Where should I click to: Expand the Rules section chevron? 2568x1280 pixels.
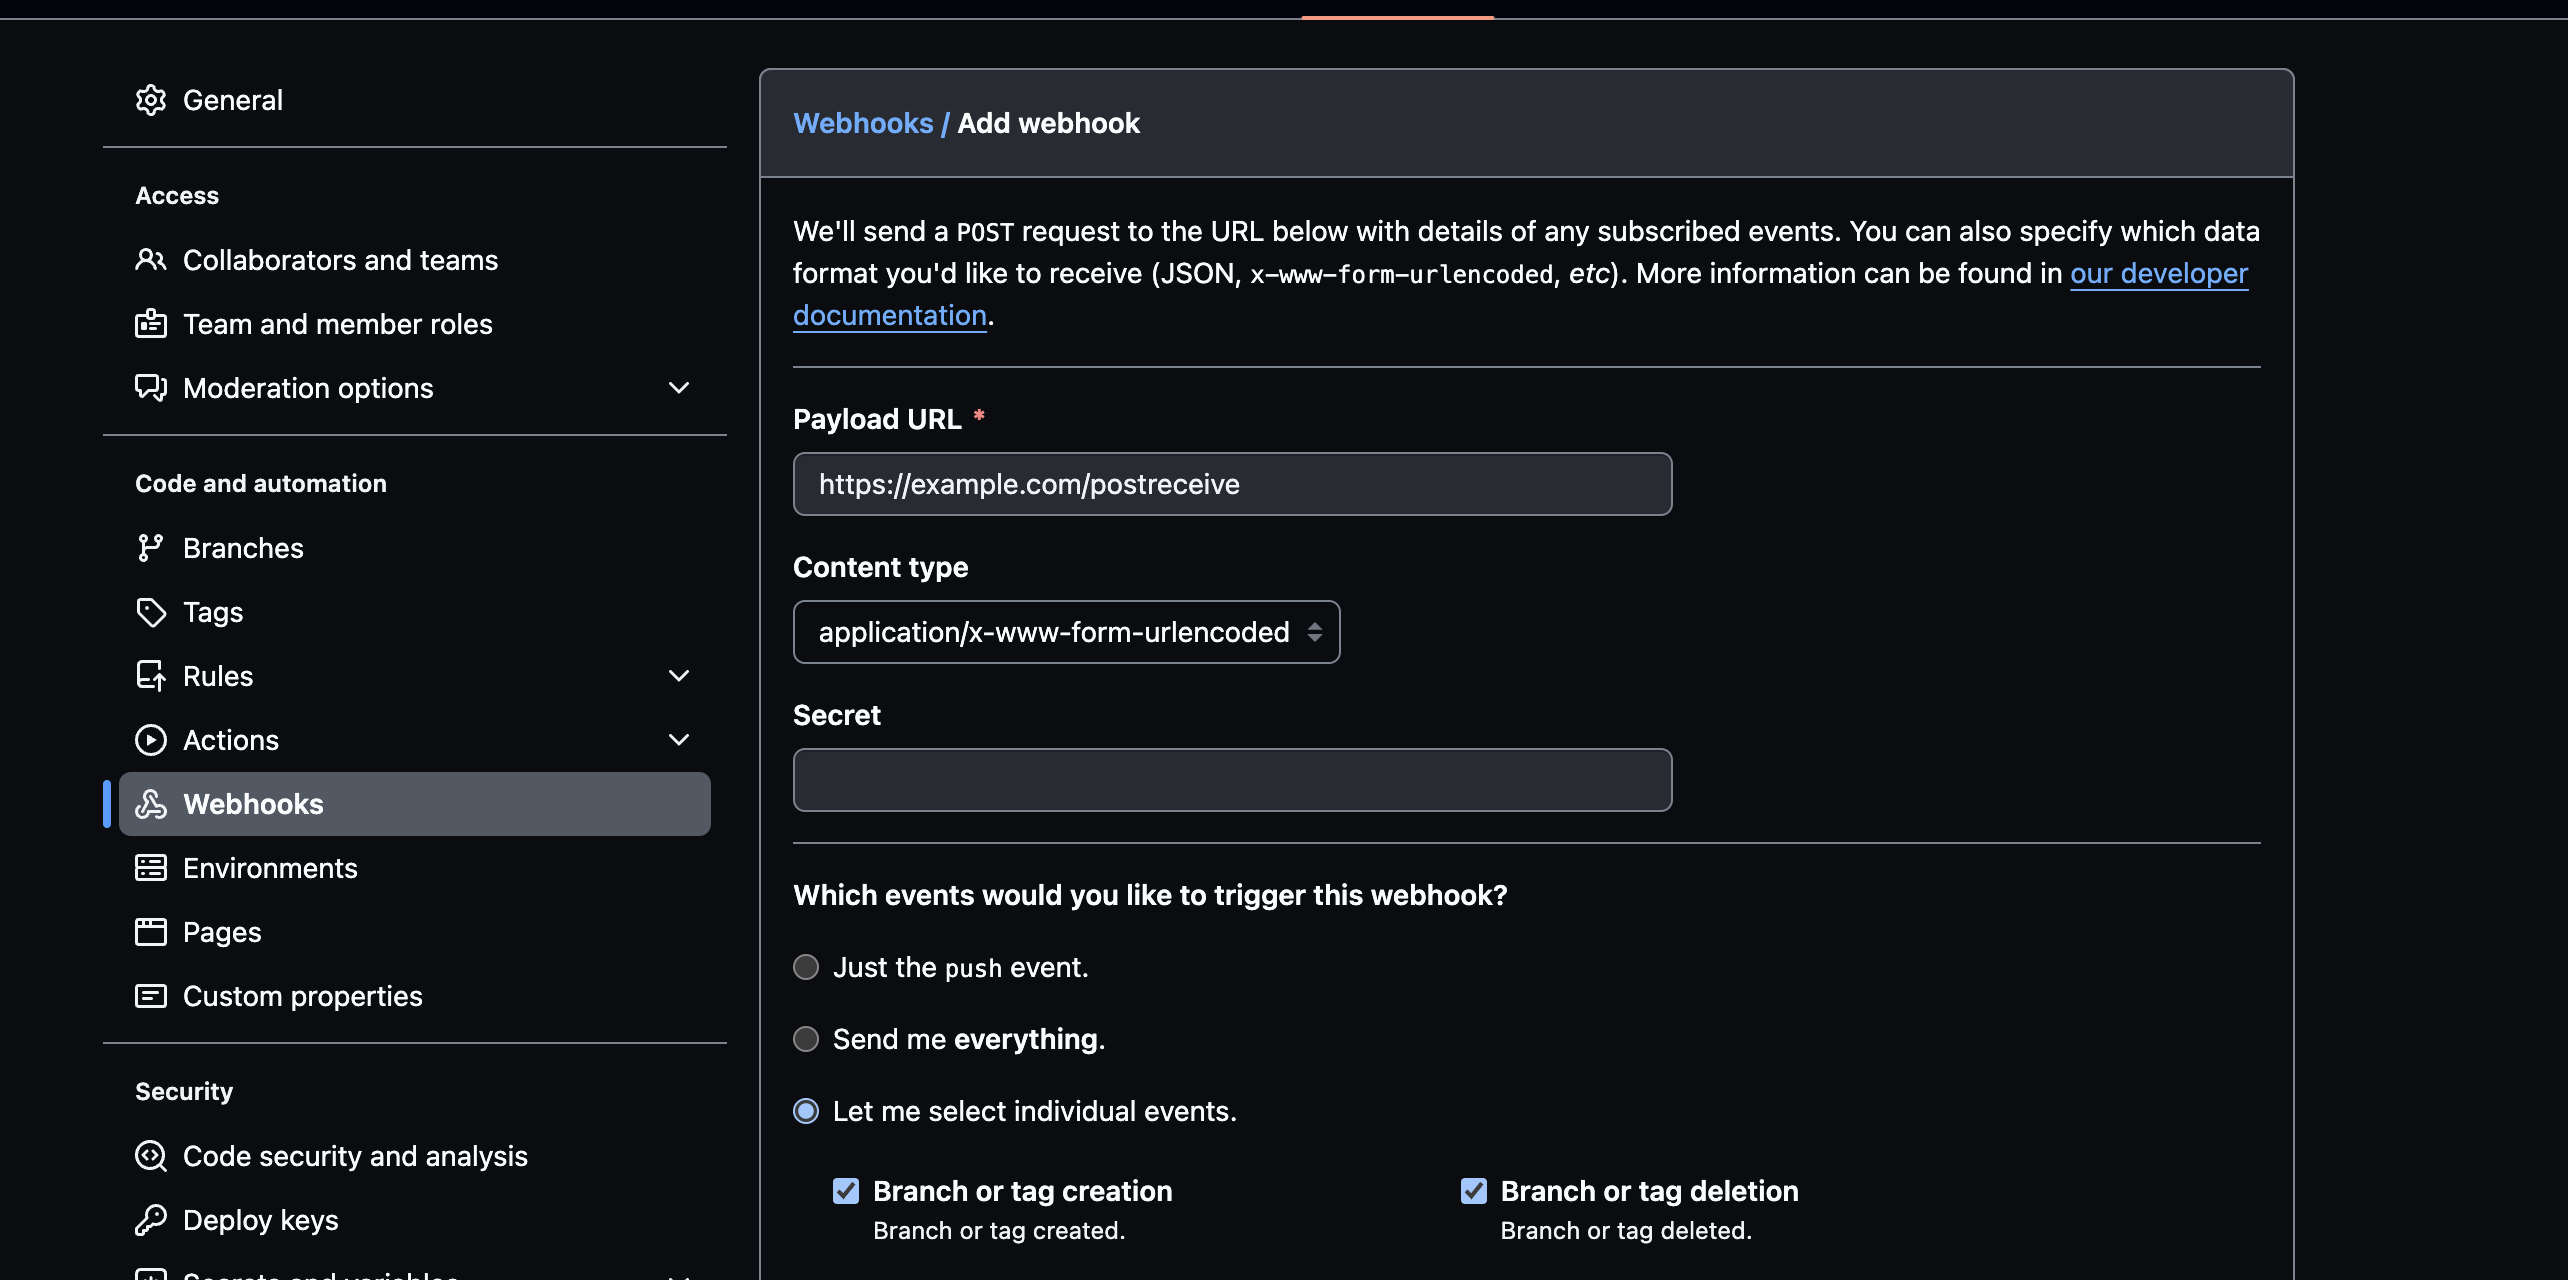coord(679,676)
